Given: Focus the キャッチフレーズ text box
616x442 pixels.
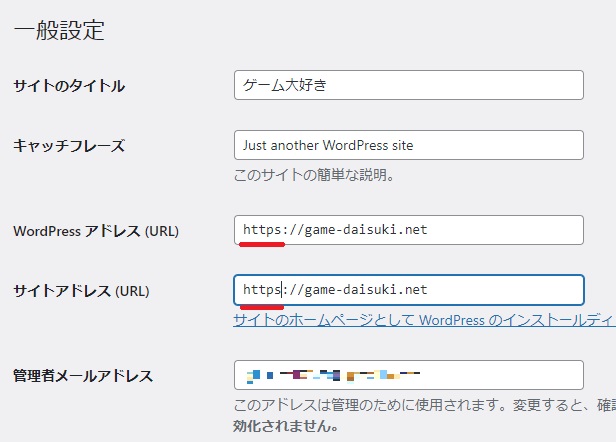Looking at the screenshot, I should click(x=409, y=145).
